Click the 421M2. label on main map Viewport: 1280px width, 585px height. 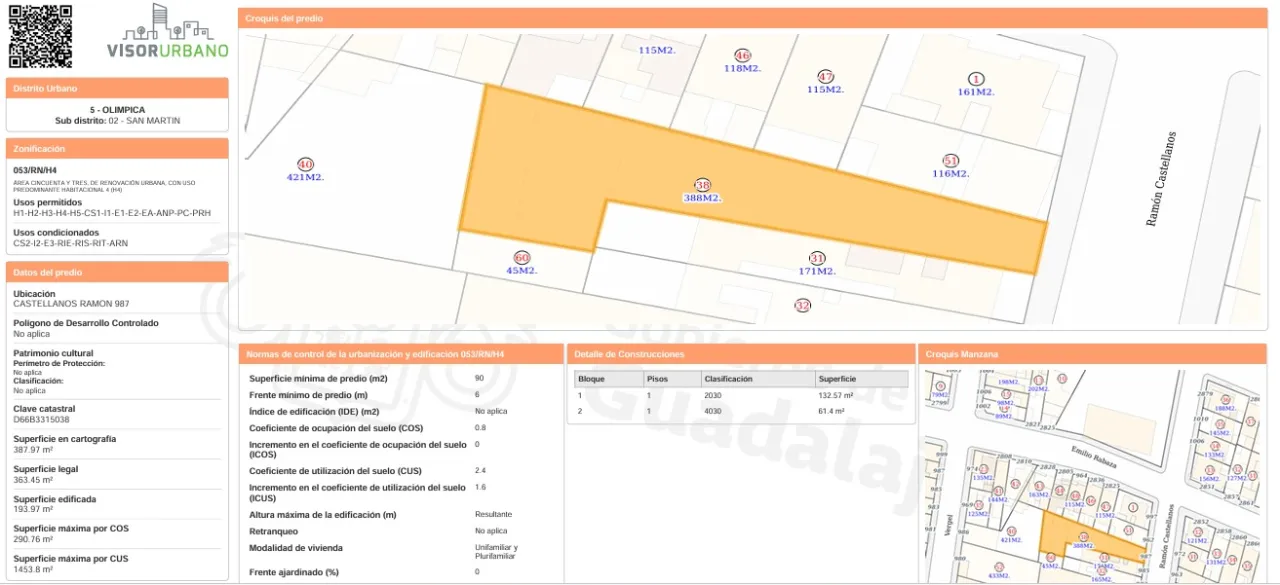coord(306,177)
